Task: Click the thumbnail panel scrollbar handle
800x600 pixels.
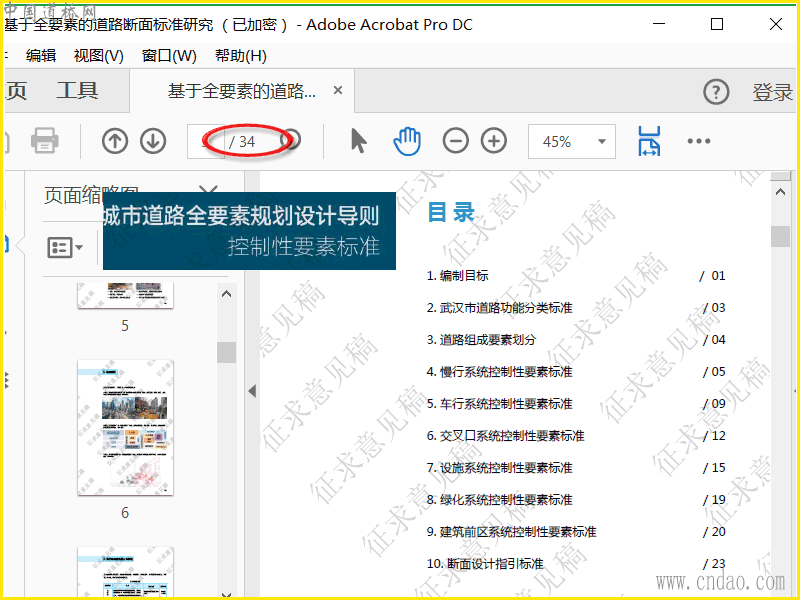Action: click(x=226, y=352)
